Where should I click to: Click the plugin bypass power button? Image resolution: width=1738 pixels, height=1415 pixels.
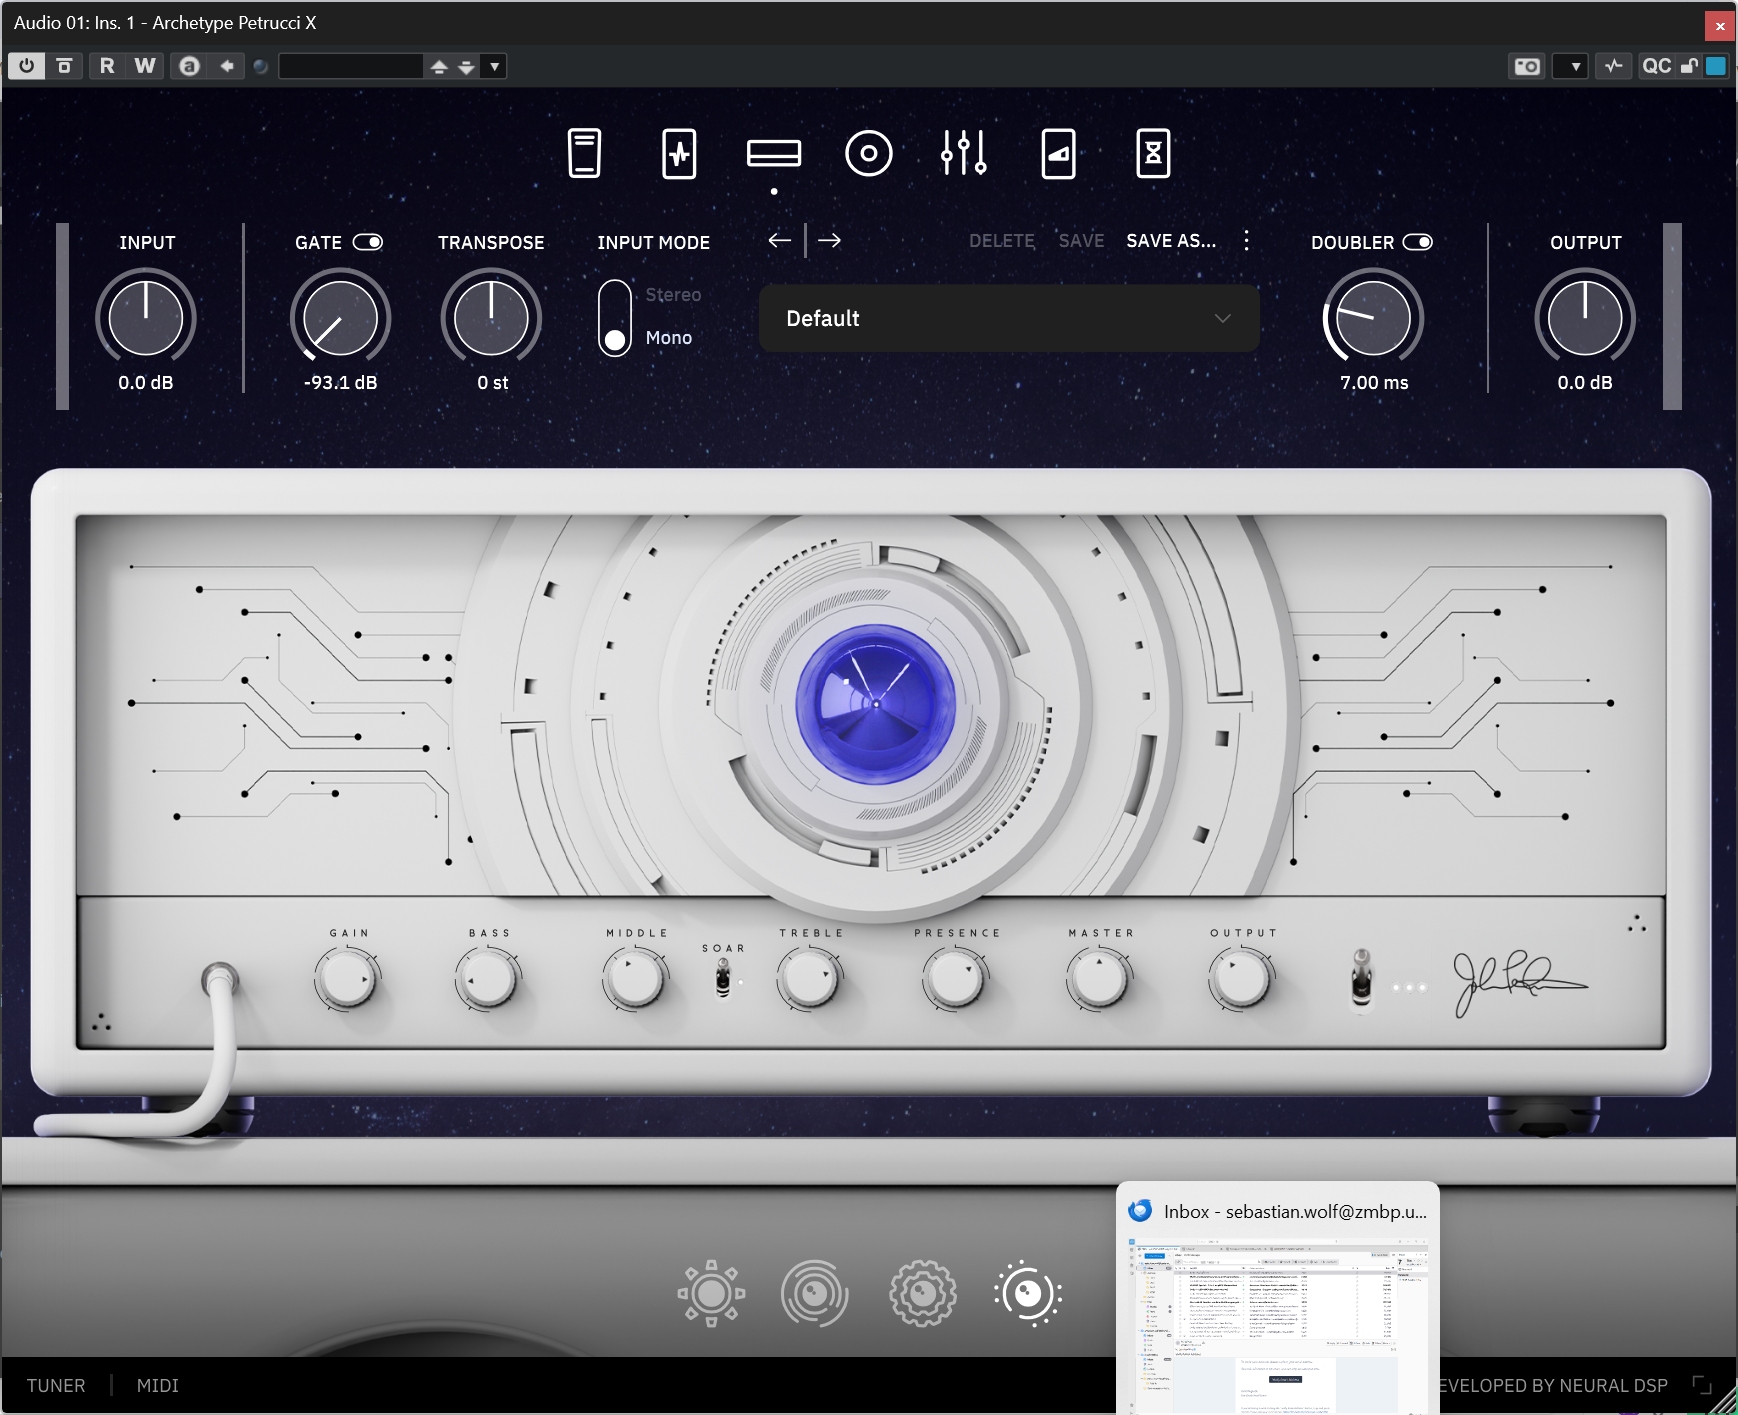[26, 66]
